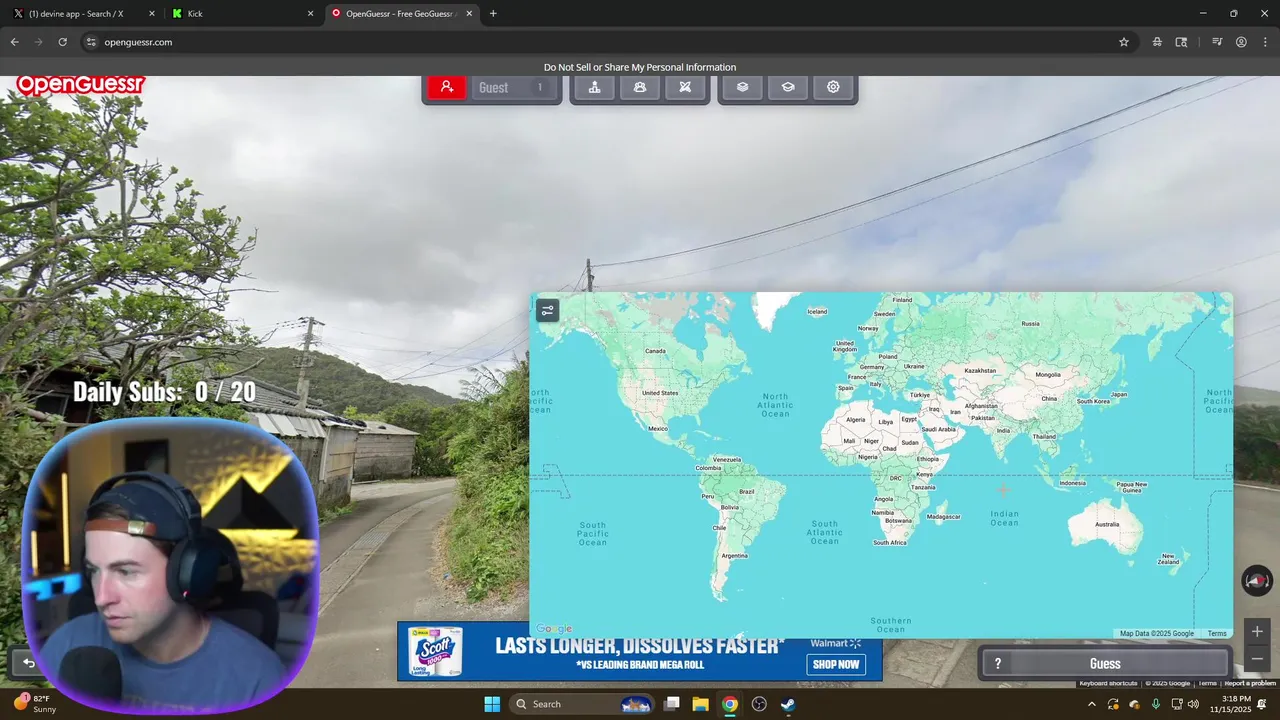Open Task View on taskbar
Viewport: 1280px width, 720px height.
coord(672,704)
